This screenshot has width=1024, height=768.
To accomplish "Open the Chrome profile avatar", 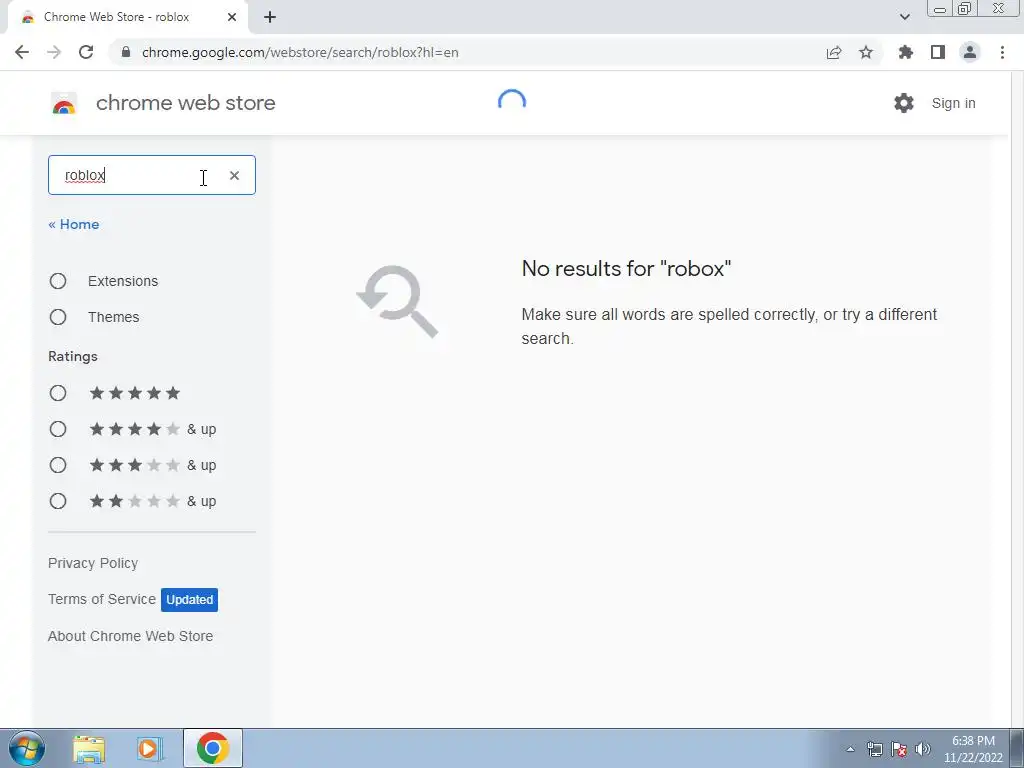I will (970, 52).
